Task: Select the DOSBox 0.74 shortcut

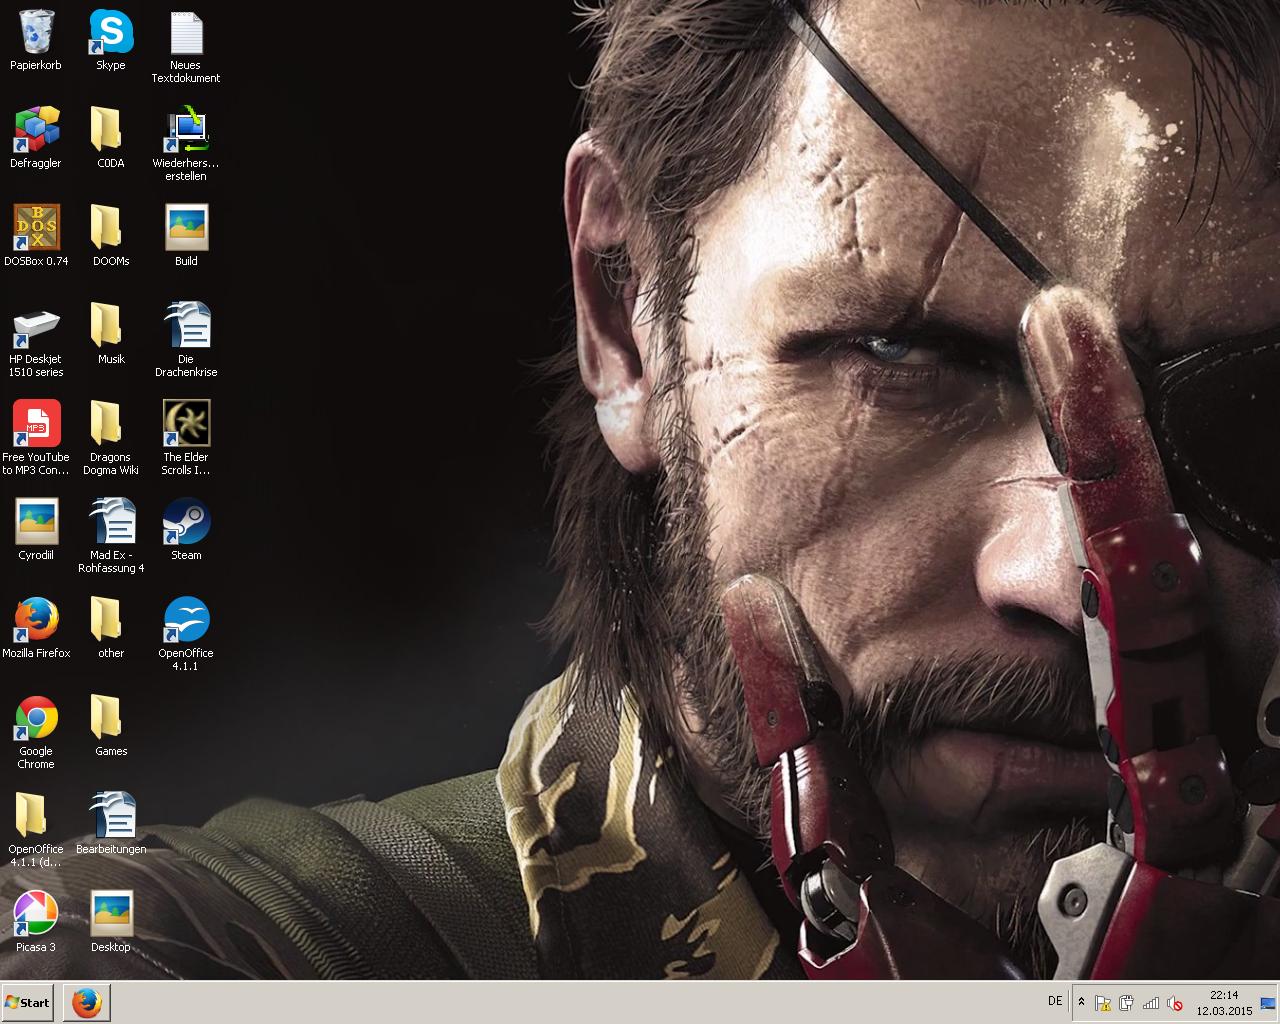Action: pyautogui.click(x=36, y=228)
